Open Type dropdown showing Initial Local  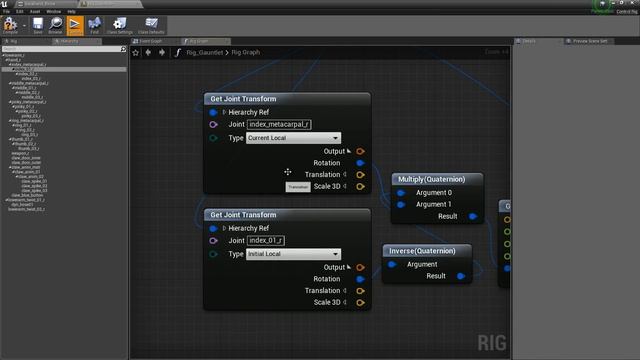coord(293,254)
